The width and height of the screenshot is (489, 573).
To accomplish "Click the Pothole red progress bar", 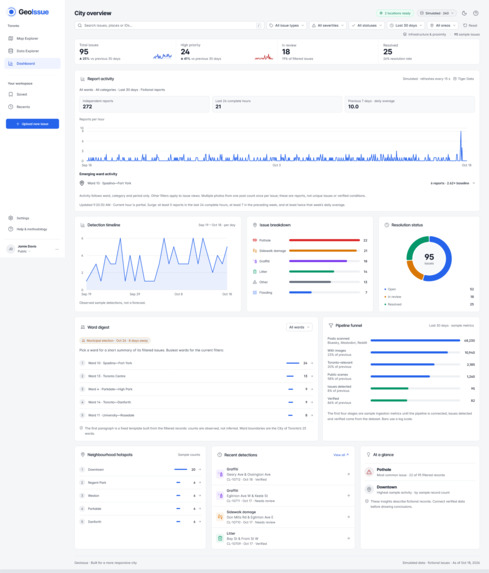I will click(x=324, y=240).
